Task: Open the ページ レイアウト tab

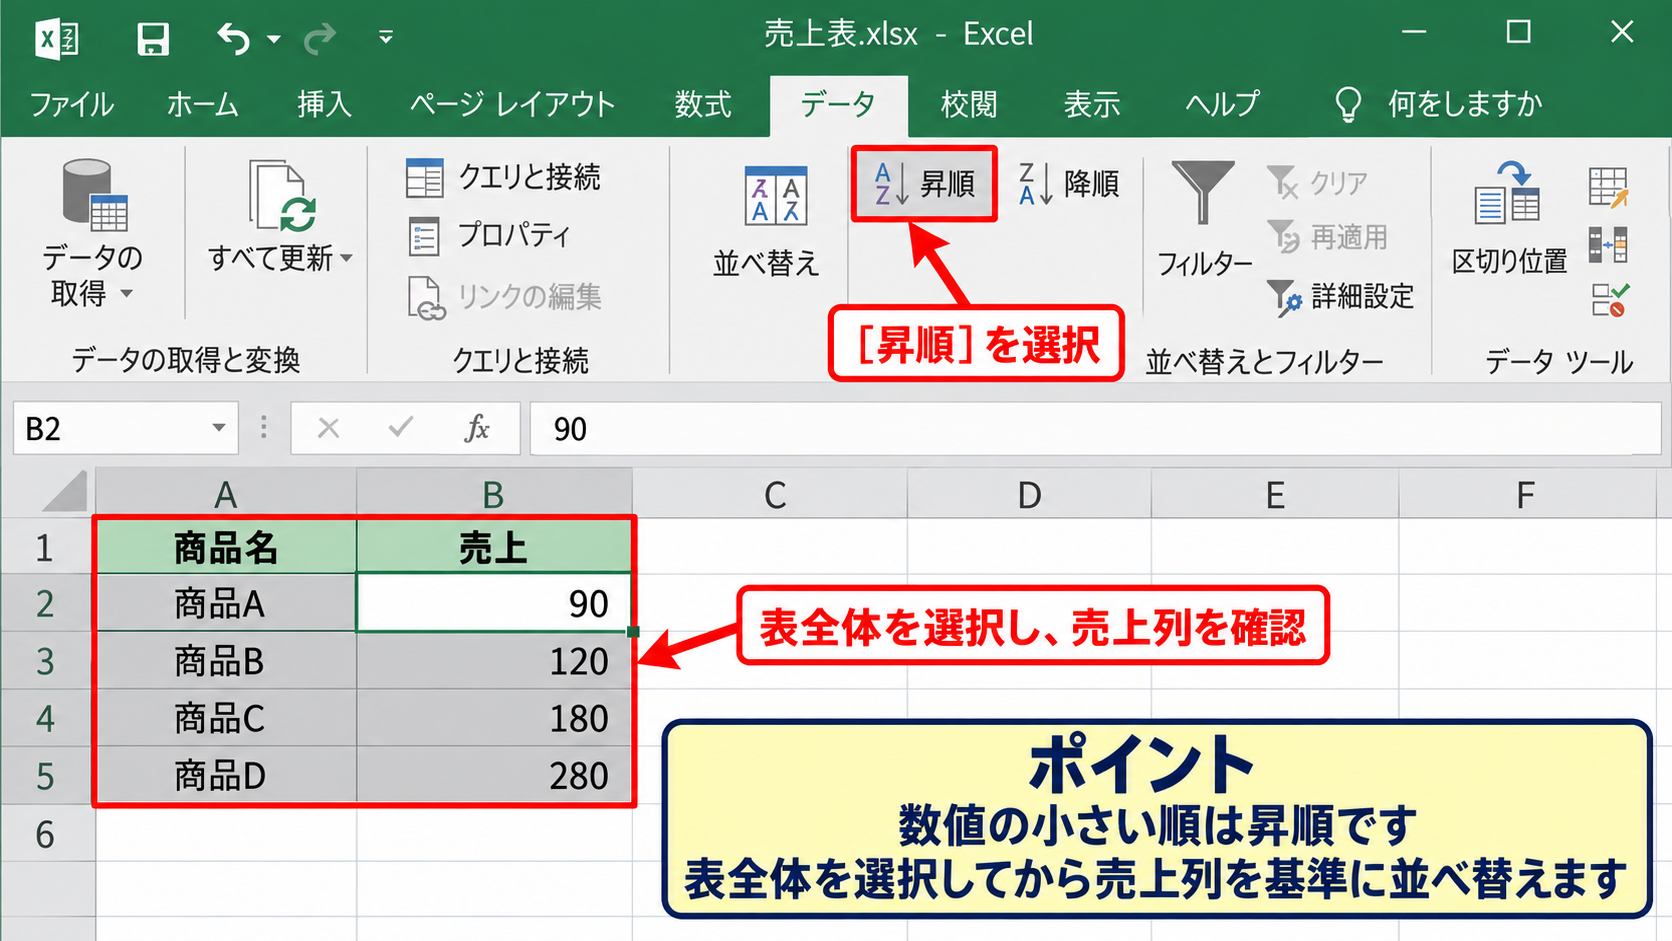Action: 512,104
